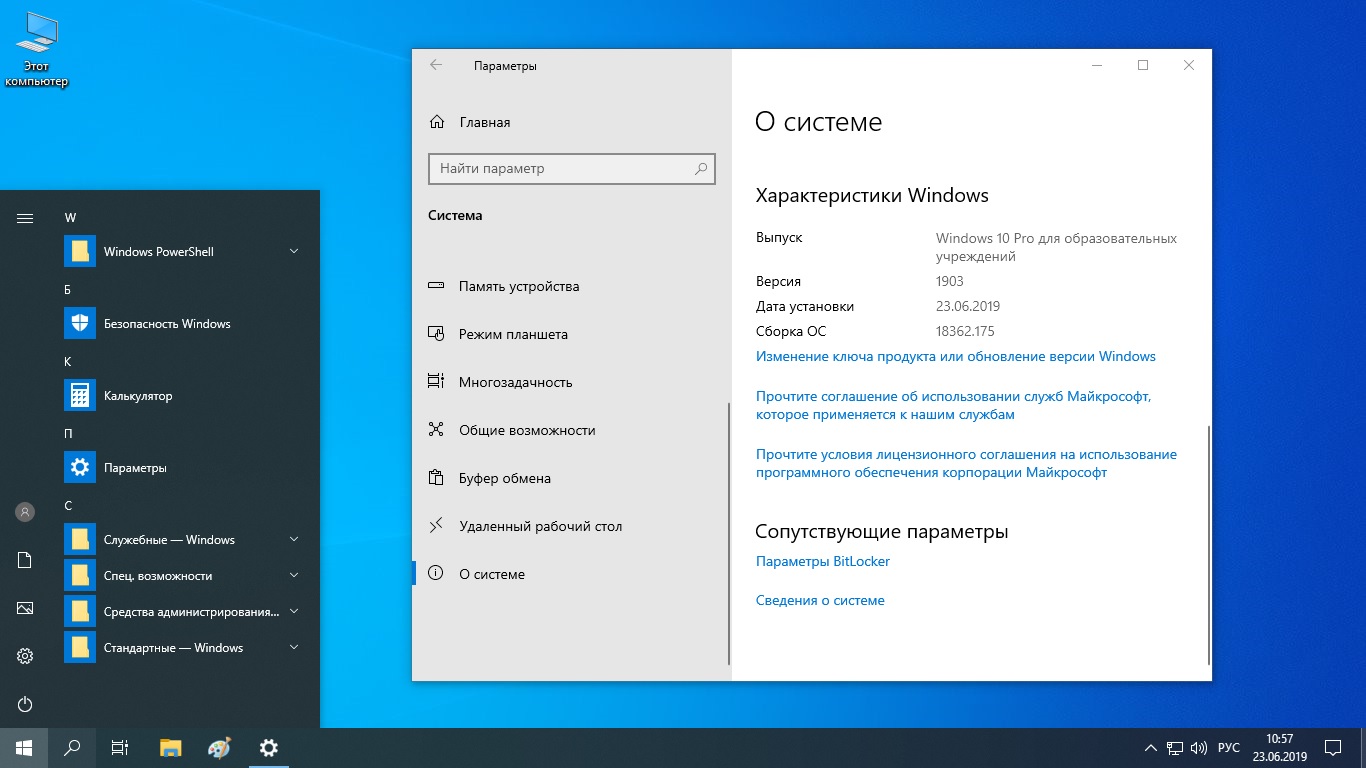Click the Show desktop strip on the taskbar
1366x768 pixels.
tap(1363, 748)
